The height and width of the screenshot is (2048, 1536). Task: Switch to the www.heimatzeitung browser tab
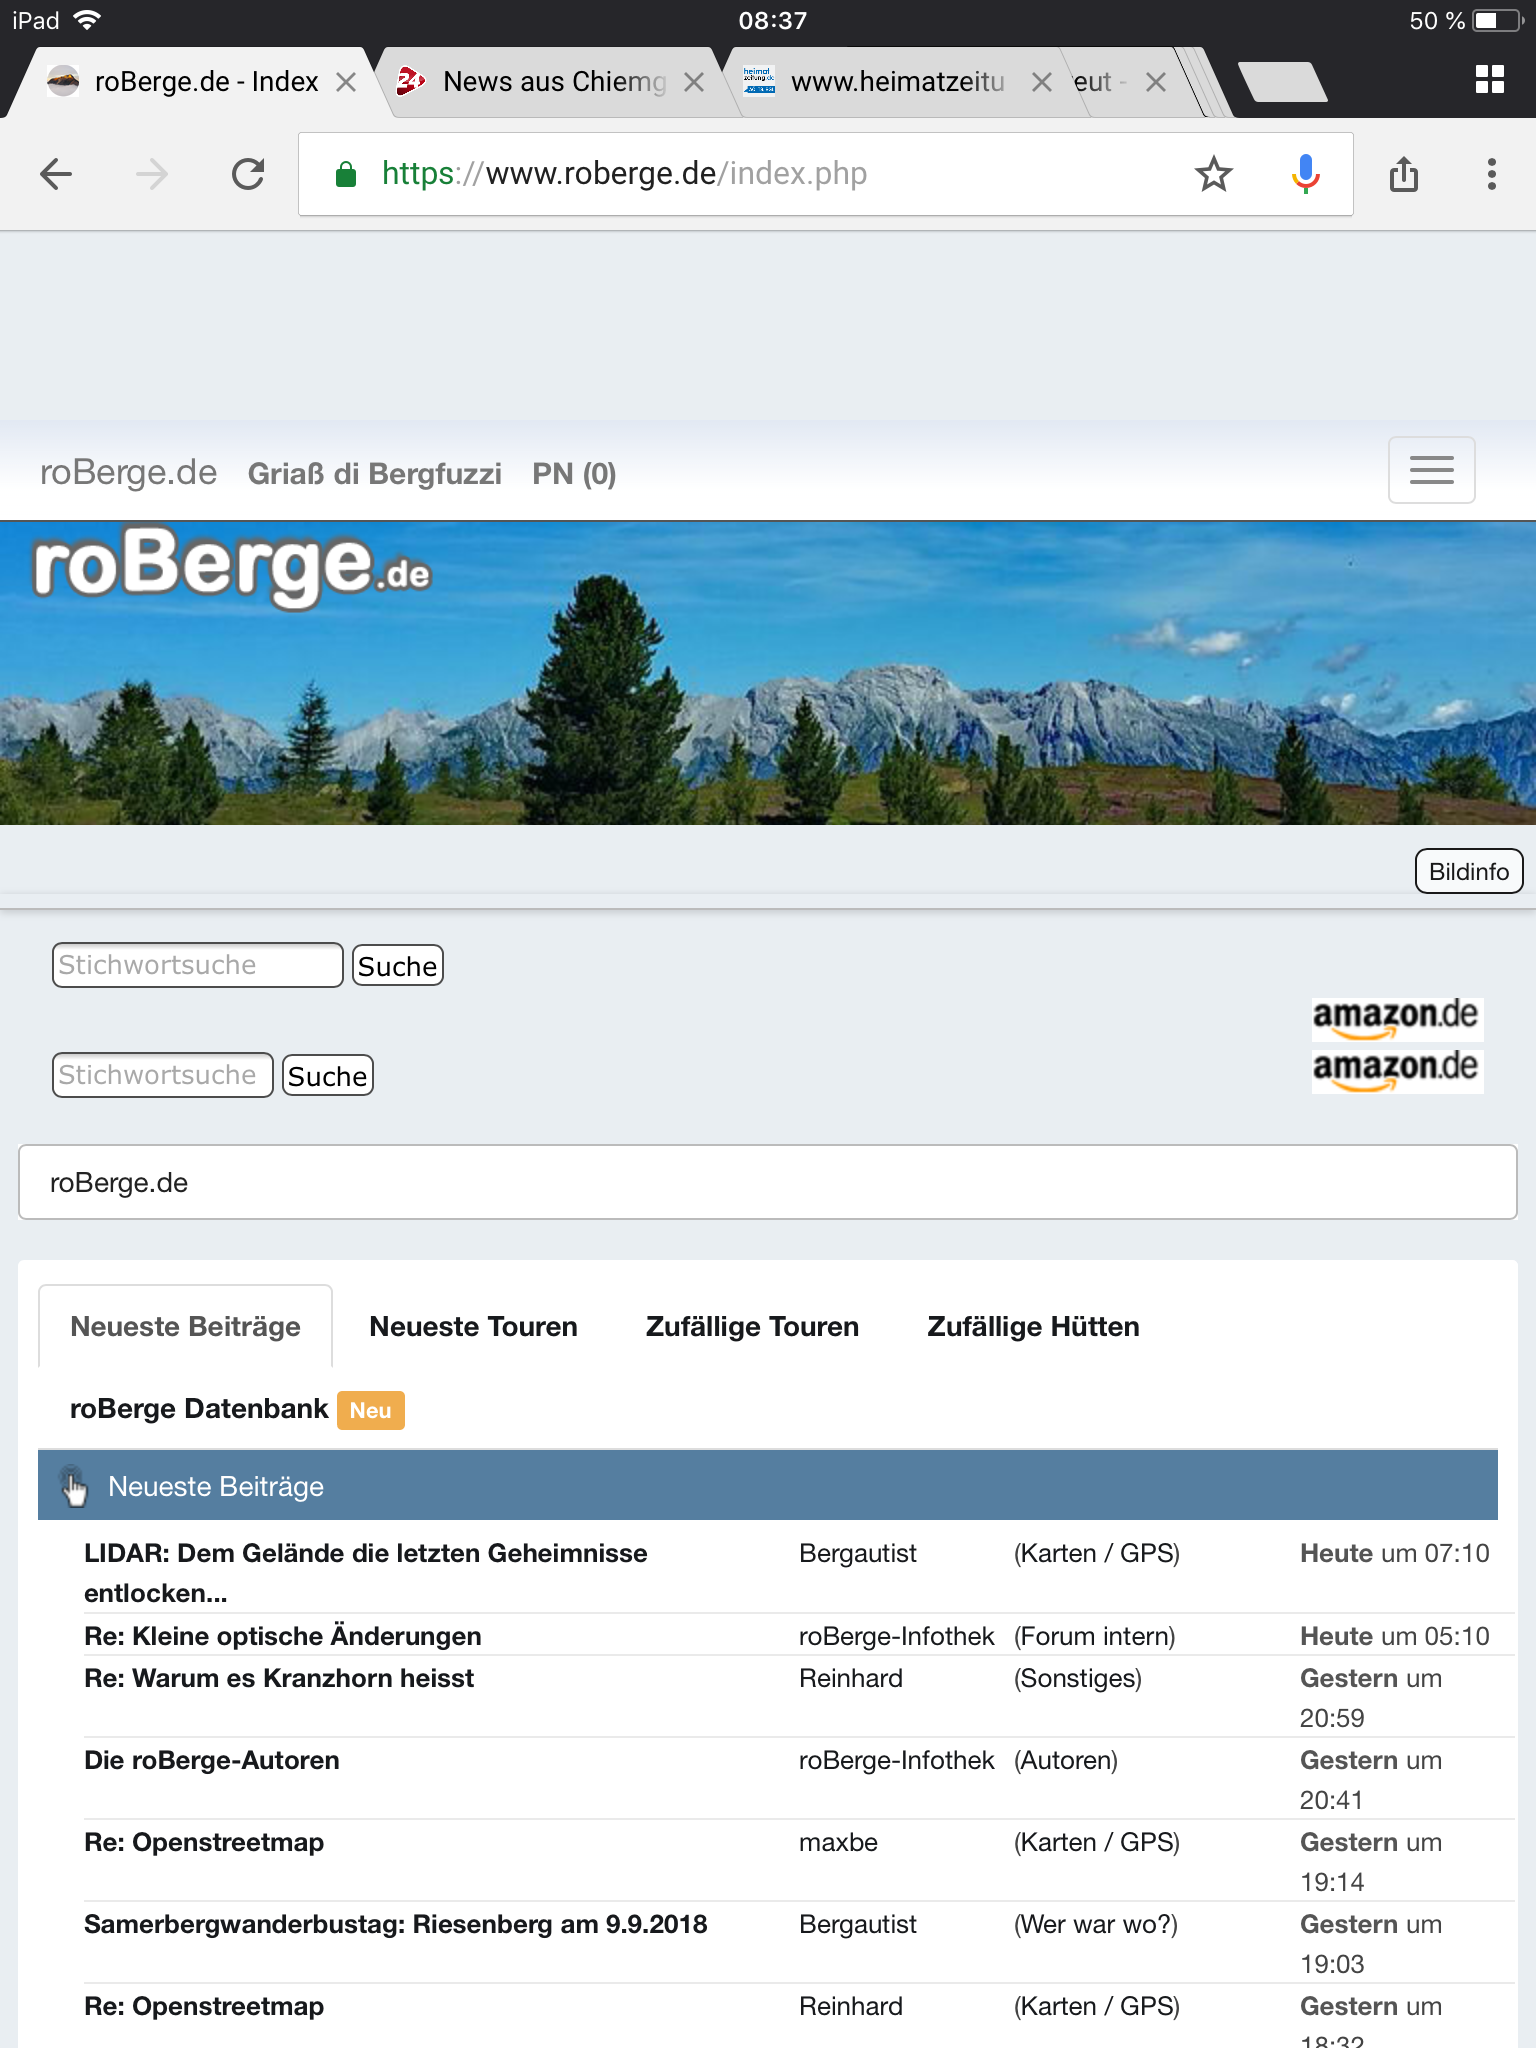coord(896,82)
